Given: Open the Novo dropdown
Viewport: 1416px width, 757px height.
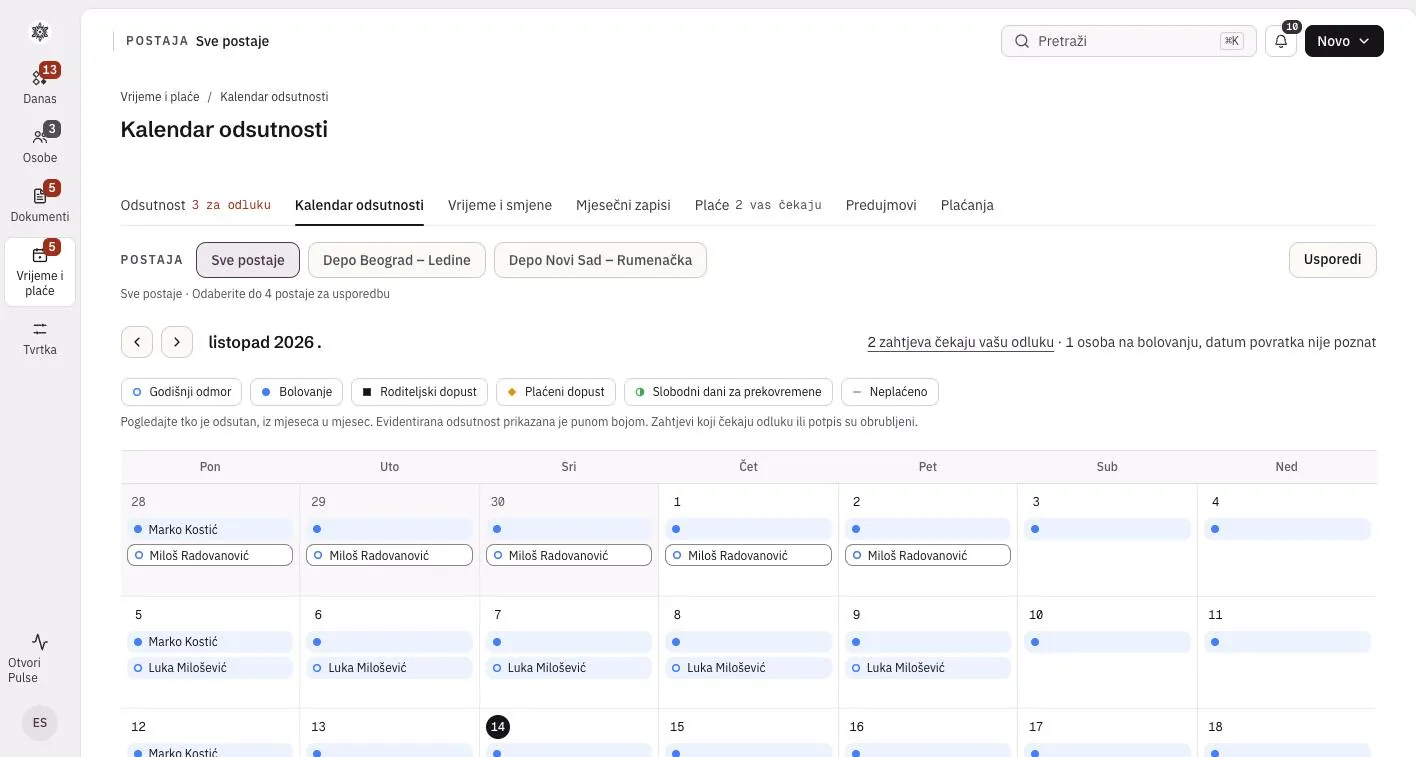Looking at the screenshot, I should coord(1344,41).
